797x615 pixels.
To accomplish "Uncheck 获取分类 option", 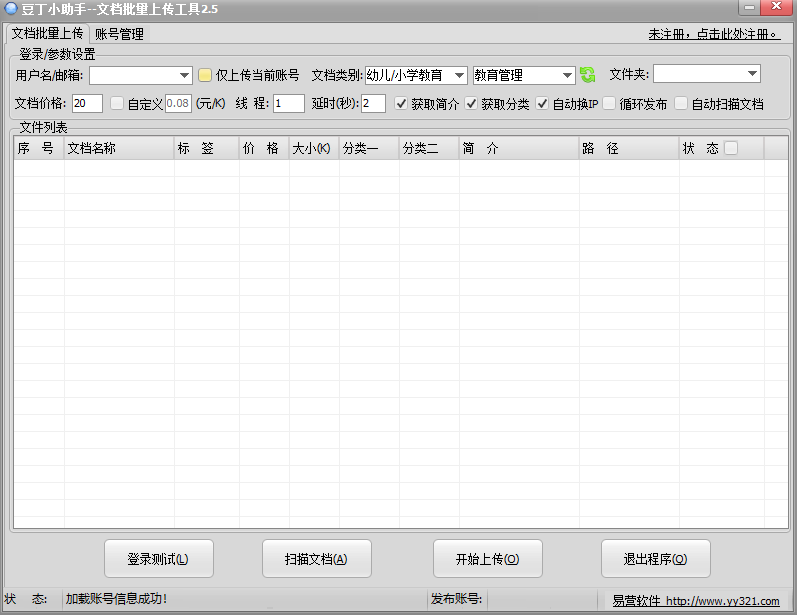I will [471, 104].
